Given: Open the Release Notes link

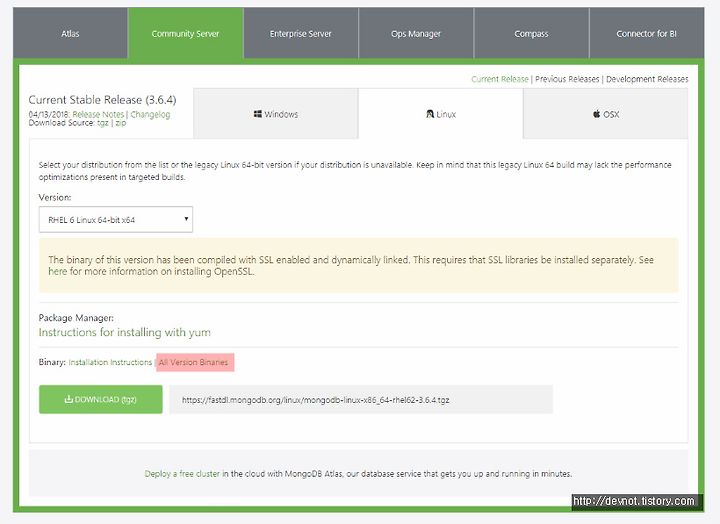Looking at the screenshot, I should click(98, 114).
